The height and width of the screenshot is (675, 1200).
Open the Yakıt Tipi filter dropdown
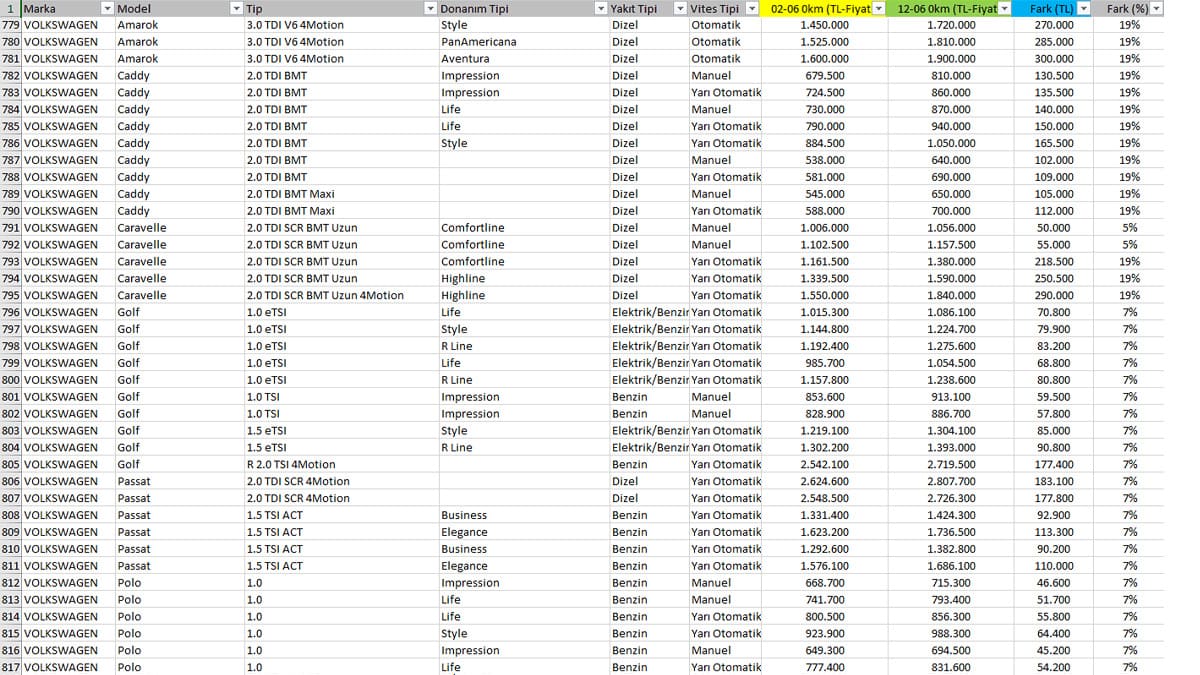(x=679, y=8)
